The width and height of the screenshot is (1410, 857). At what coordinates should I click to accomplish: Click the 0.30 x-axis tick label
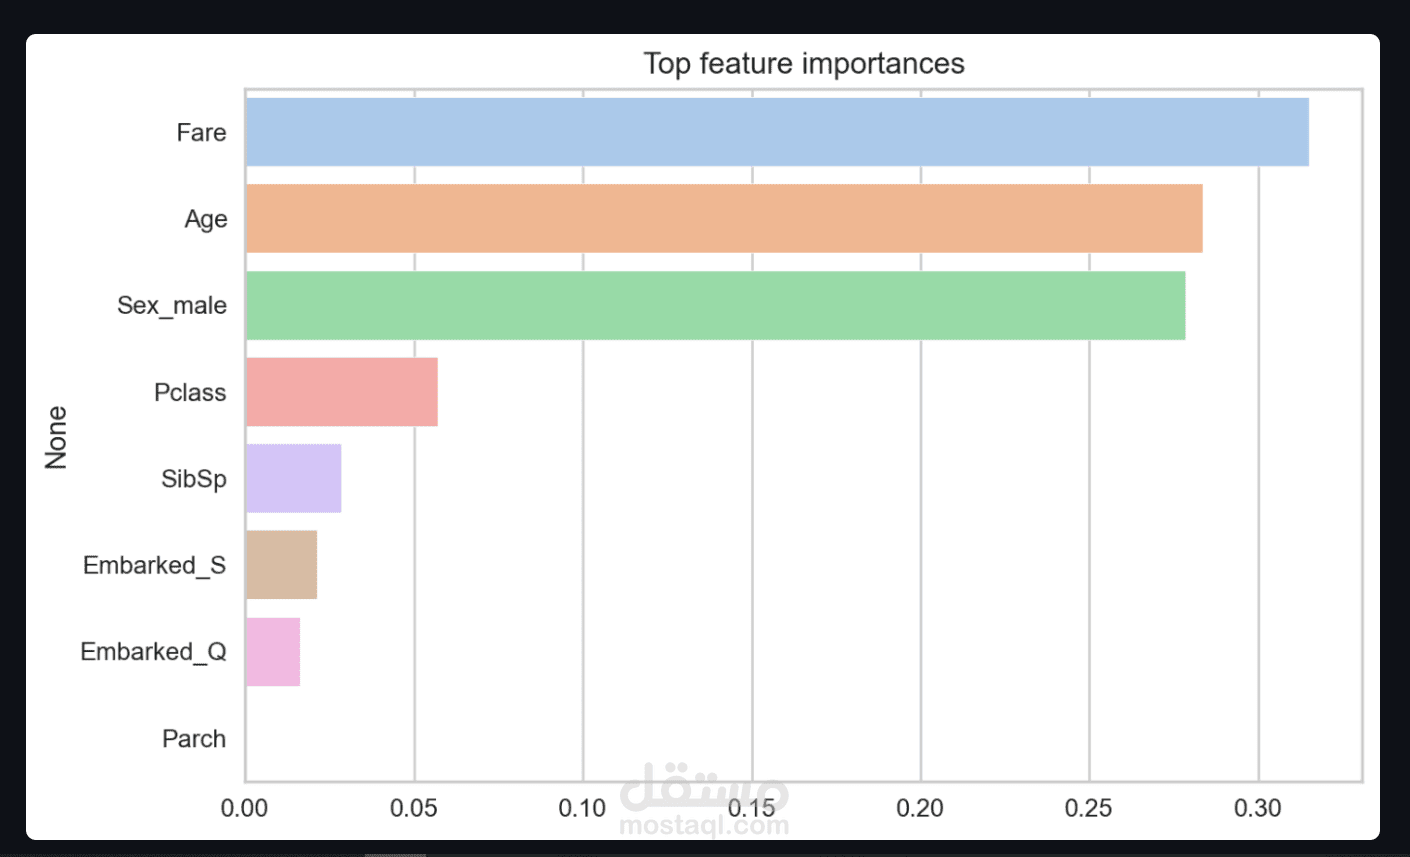pyautogui.click(x=1257, y=808)
